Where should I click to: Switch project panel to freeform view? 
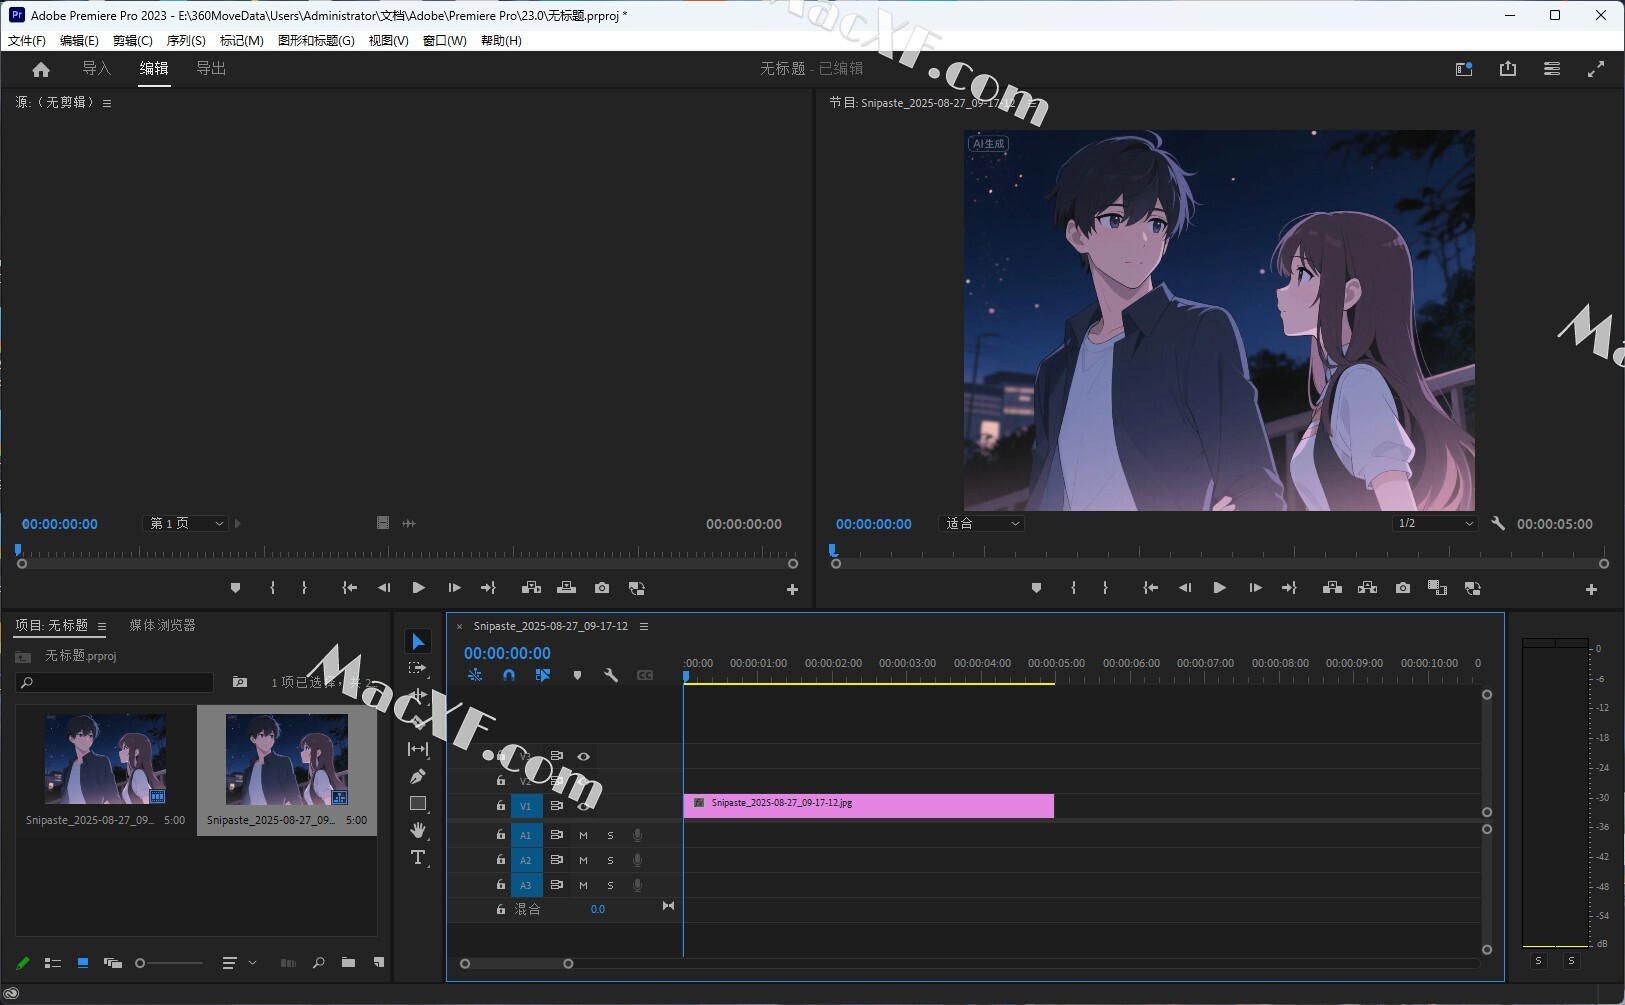pos(113,963)
